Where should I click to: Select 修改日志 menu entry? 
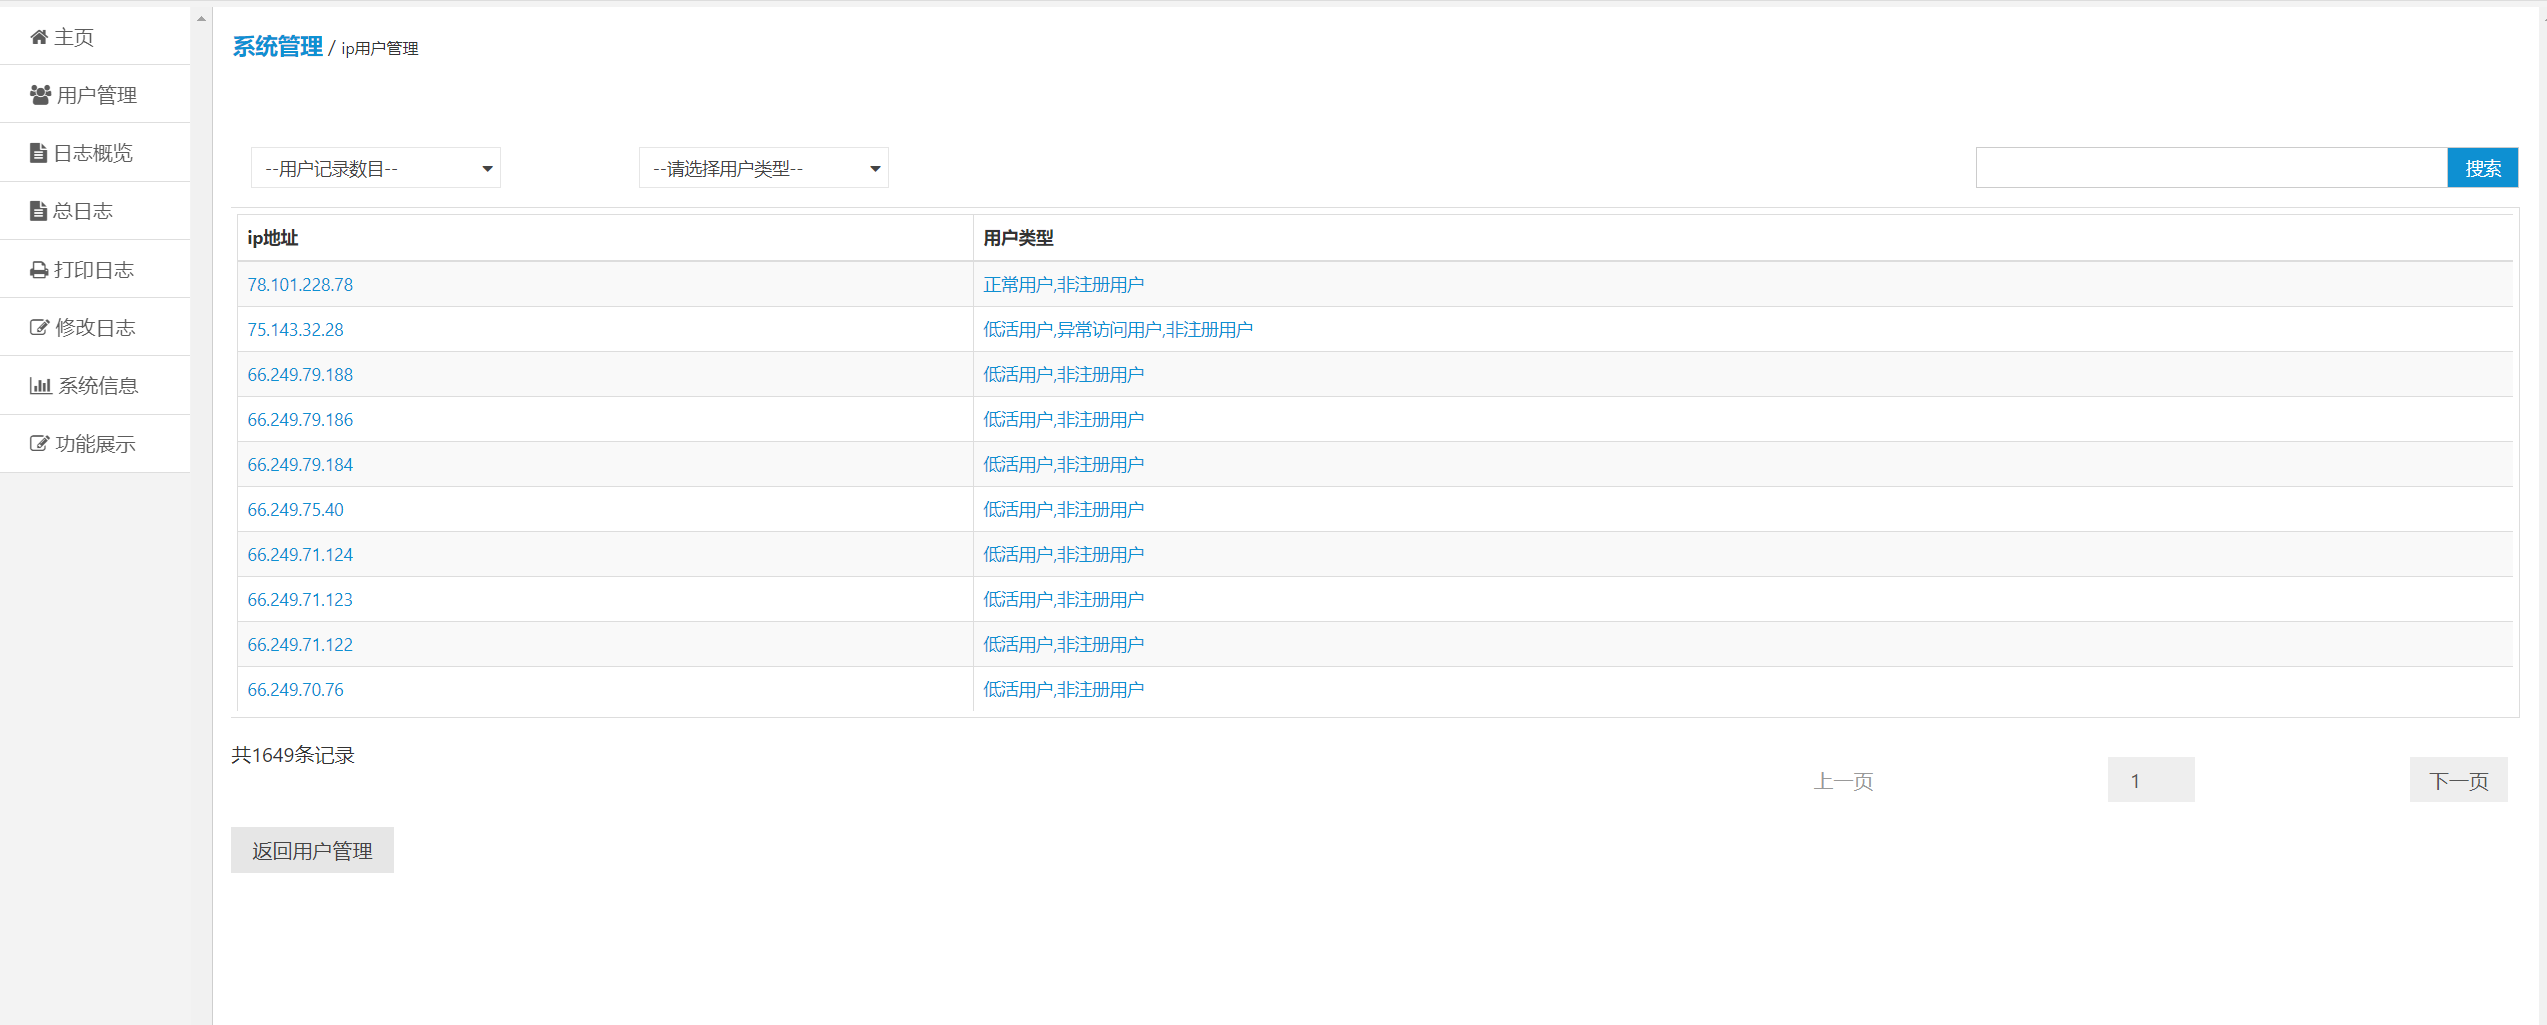(x=95, y=328)
